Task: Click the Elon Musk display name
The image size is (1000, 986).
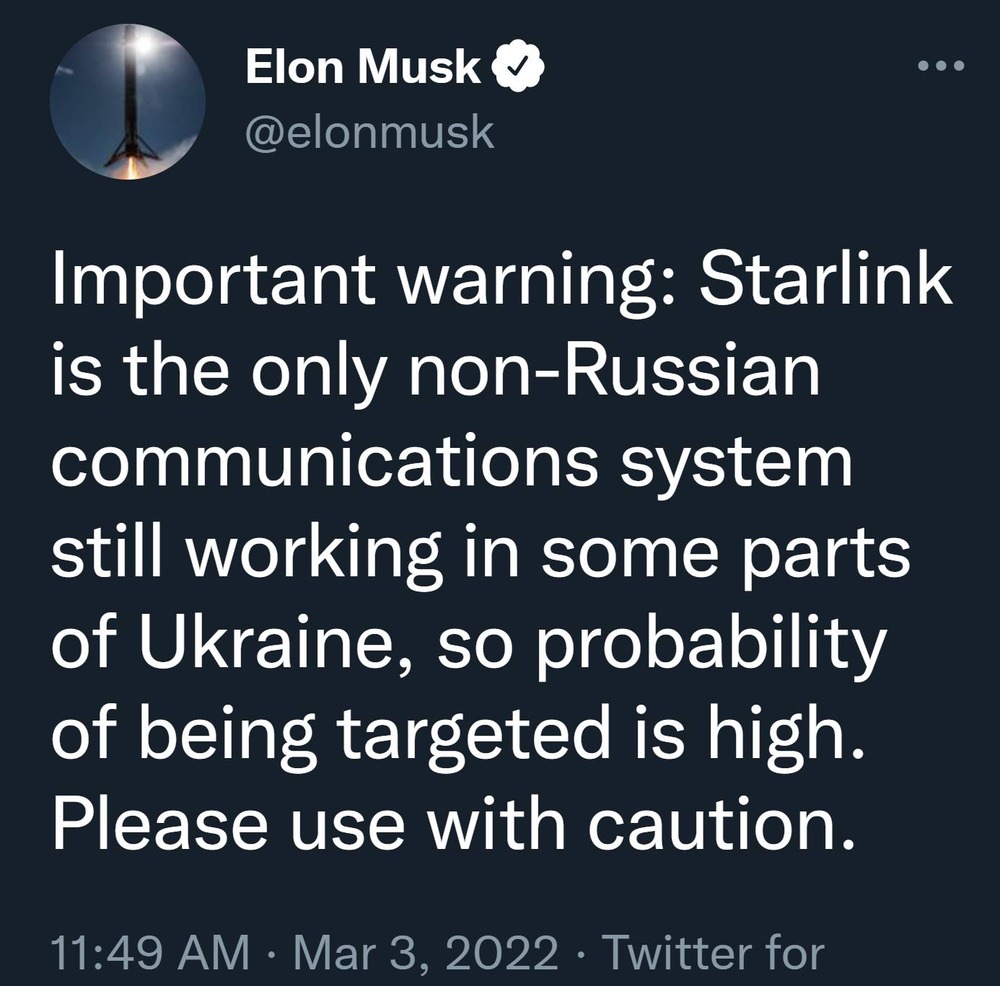Action: click(363, 66)
